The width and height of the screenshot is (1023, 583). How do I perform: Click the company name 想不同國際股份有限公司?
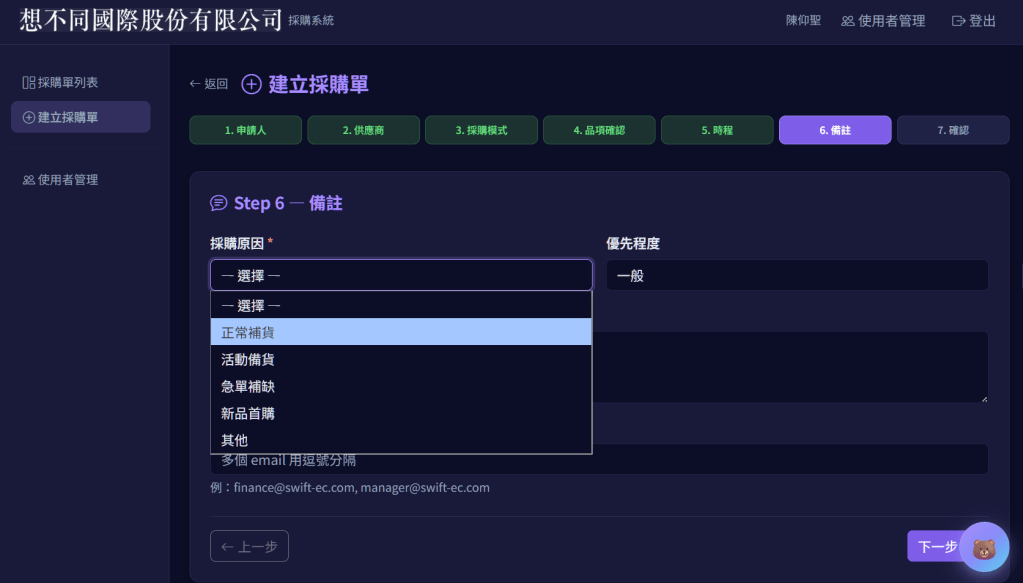pyautogui.click(x=151, y=20)
